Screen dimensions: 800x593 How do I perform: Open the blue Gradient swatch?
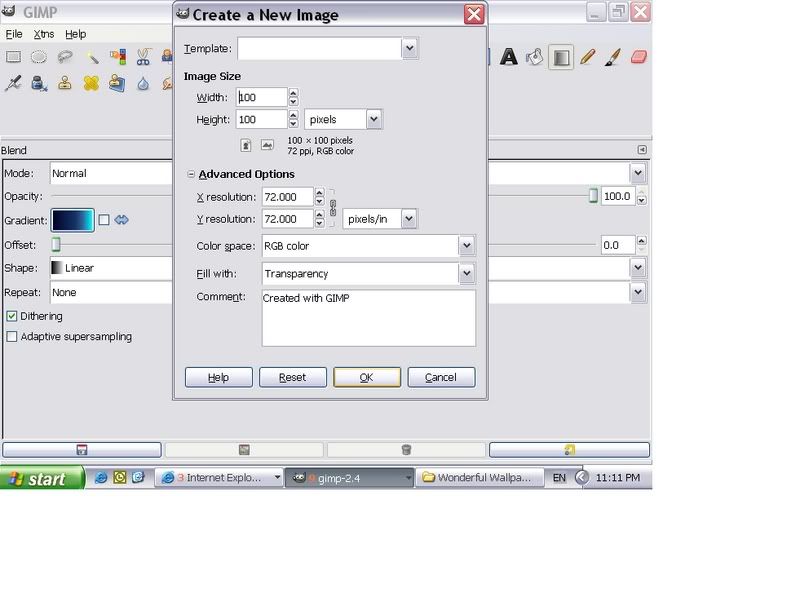coord(72,220)
